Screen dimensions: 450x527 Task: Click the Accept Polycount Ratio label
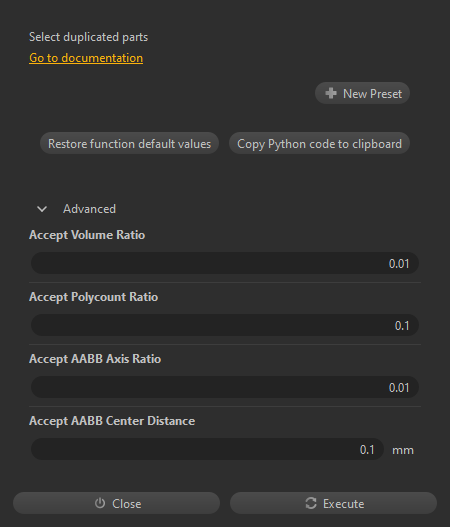coord(93,297)
